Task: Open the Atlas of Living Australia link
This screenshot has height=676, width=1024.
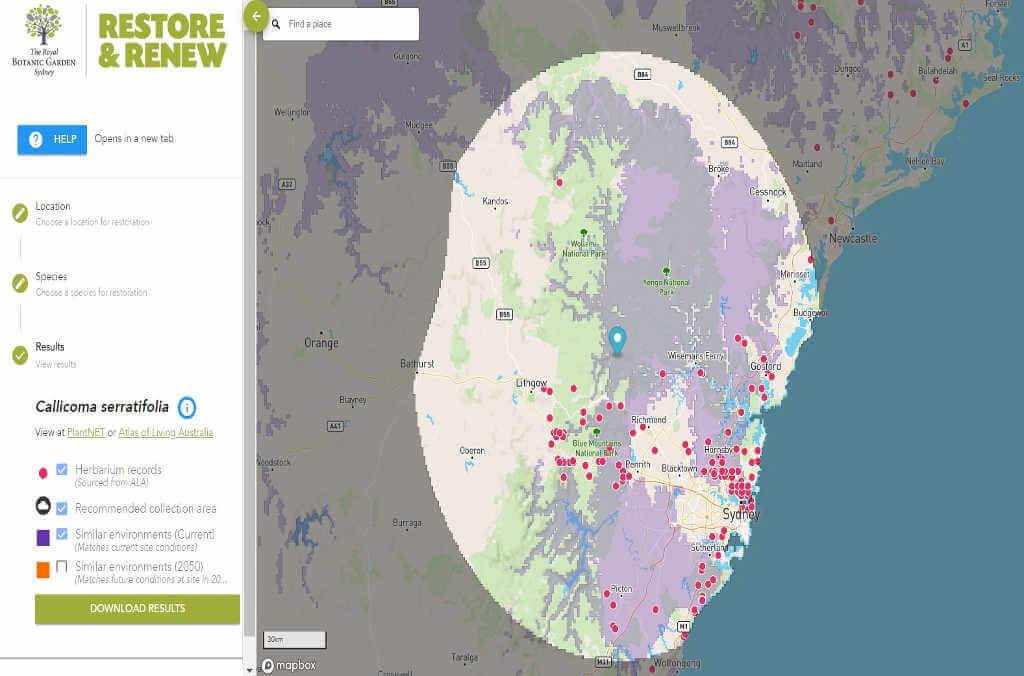Action: point(165,433)
